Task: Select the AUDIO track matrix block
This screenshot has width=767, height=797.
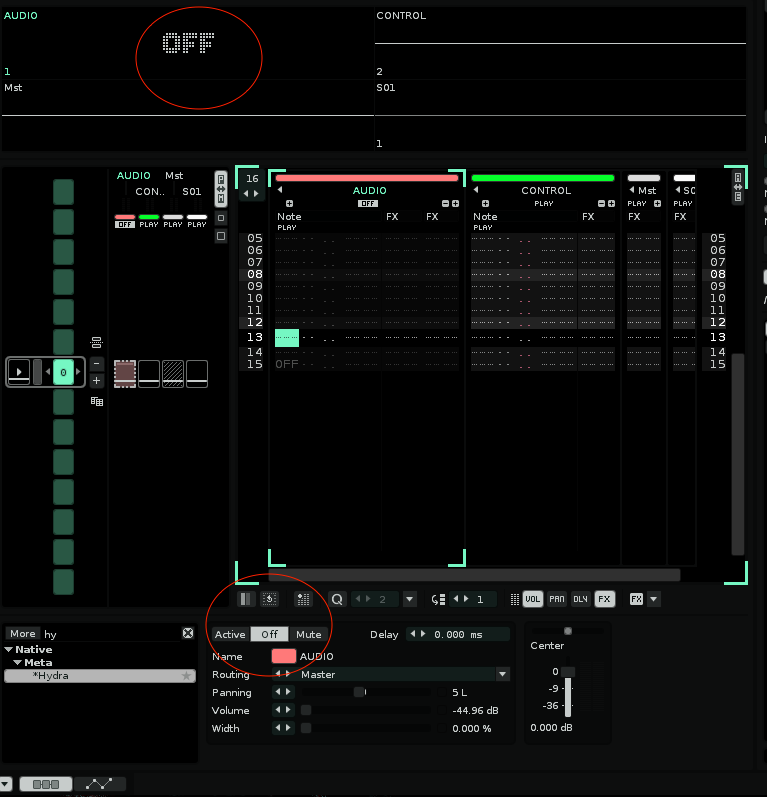Action: click(125, 374)
